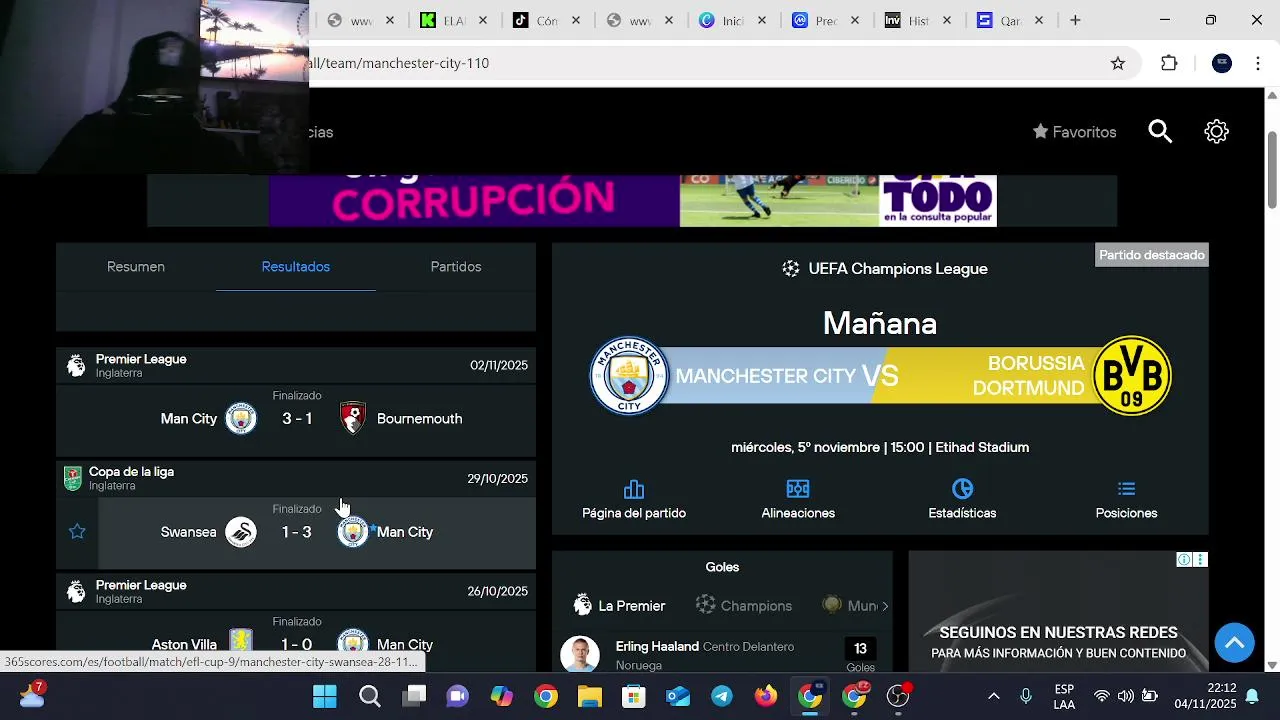Bookmark this page with the star icon

click(1118, 63)
